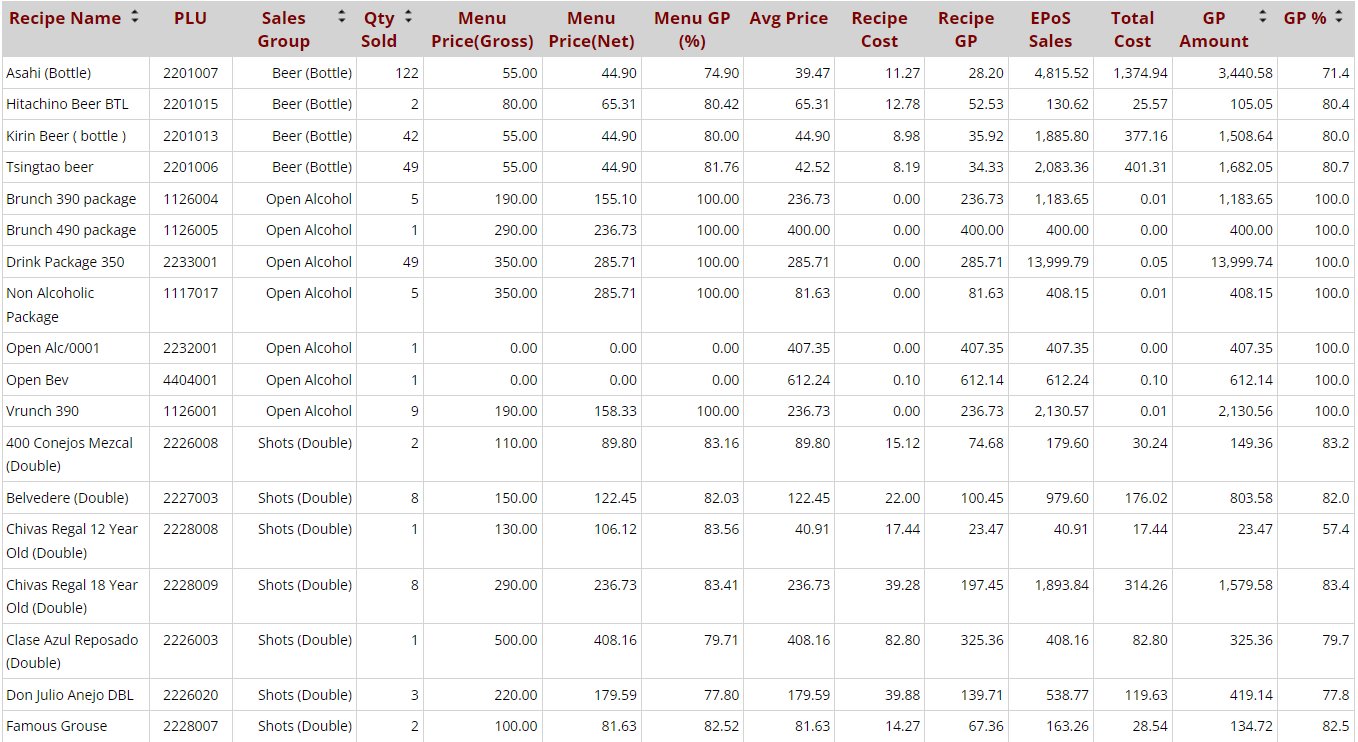The image size is (1358, 742).
Task: Select the Clase Azul Reposado (Double) row
Action: click(x=72, y=651)
